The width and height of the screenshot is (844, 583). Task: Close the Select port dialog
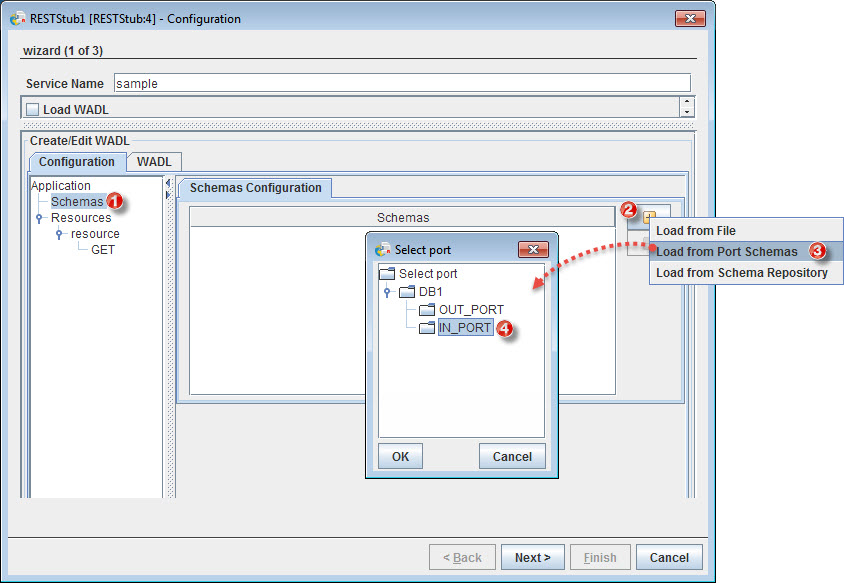533,250
